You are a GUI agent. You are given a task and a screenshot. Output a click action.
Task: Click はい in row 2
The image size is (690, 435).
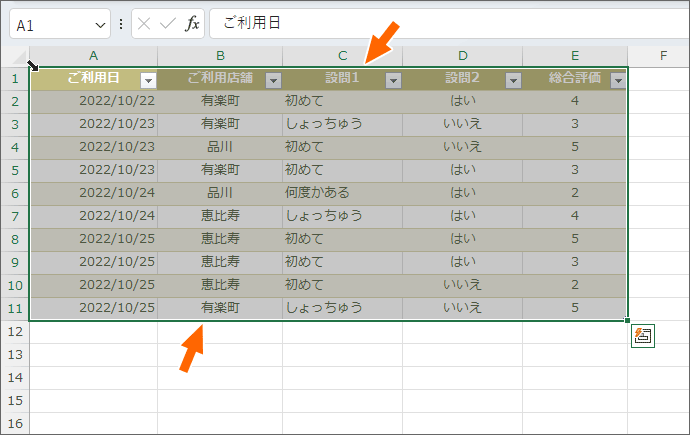[462, 101]
